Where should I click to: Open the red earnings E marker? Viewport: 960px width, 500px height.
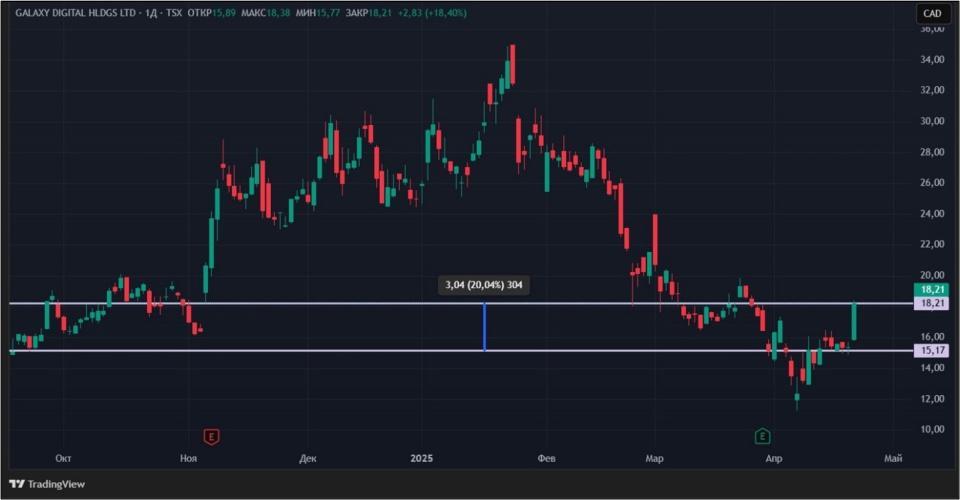(x=211, y=436)
